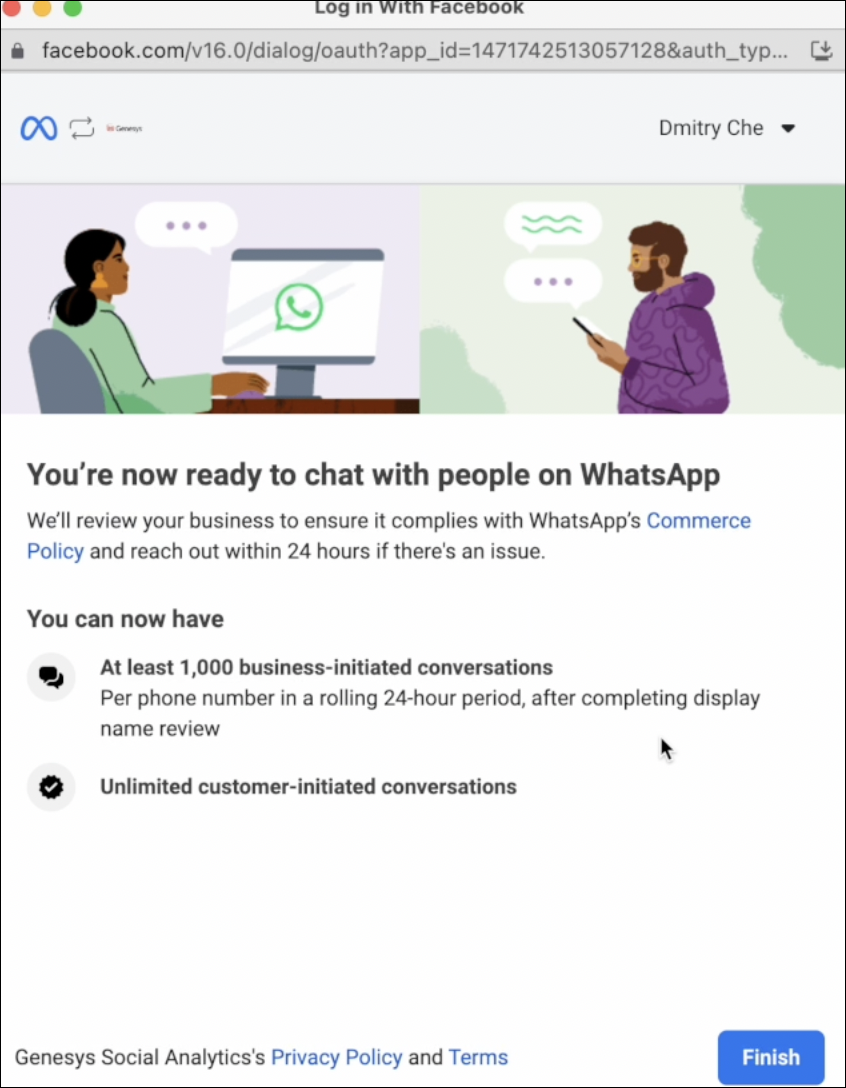Click the exchange arrows icon beside Meta logo
The width and height of the screenshot is (846, 1088).
(x=81, y=128)
